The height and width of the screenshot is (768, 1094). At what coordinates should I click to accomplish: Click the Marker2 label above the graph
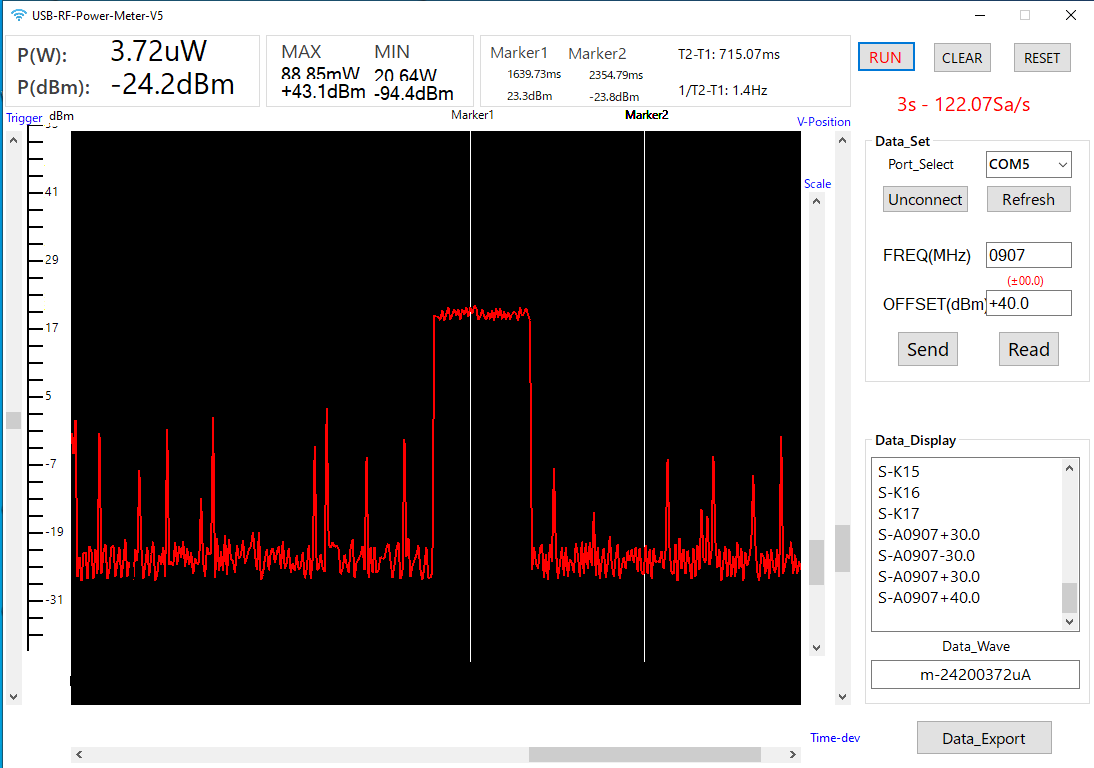pyautogui.click(x=647, y=114)
